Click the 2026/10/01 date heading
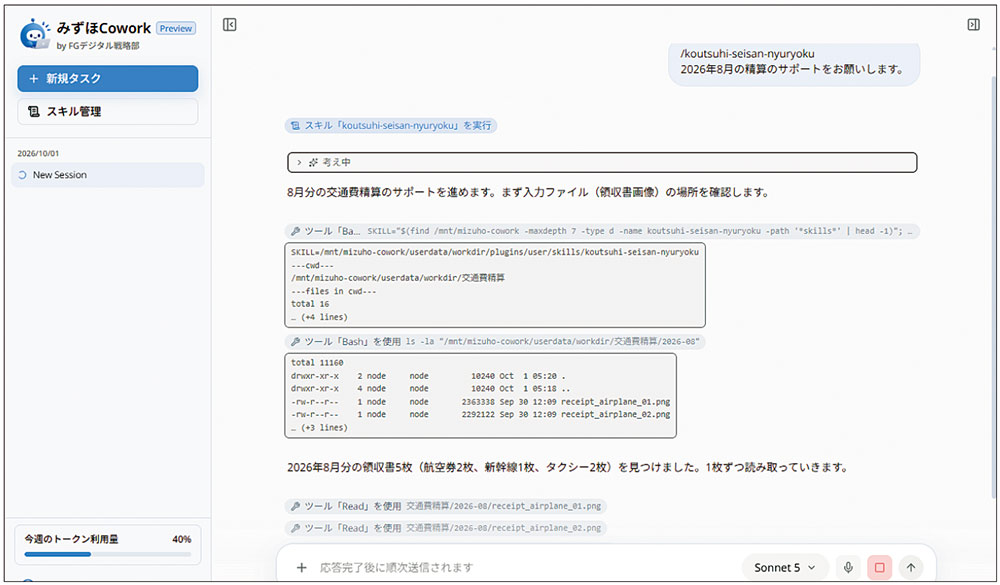The image size is (1000, 585). tap(38, 153)
